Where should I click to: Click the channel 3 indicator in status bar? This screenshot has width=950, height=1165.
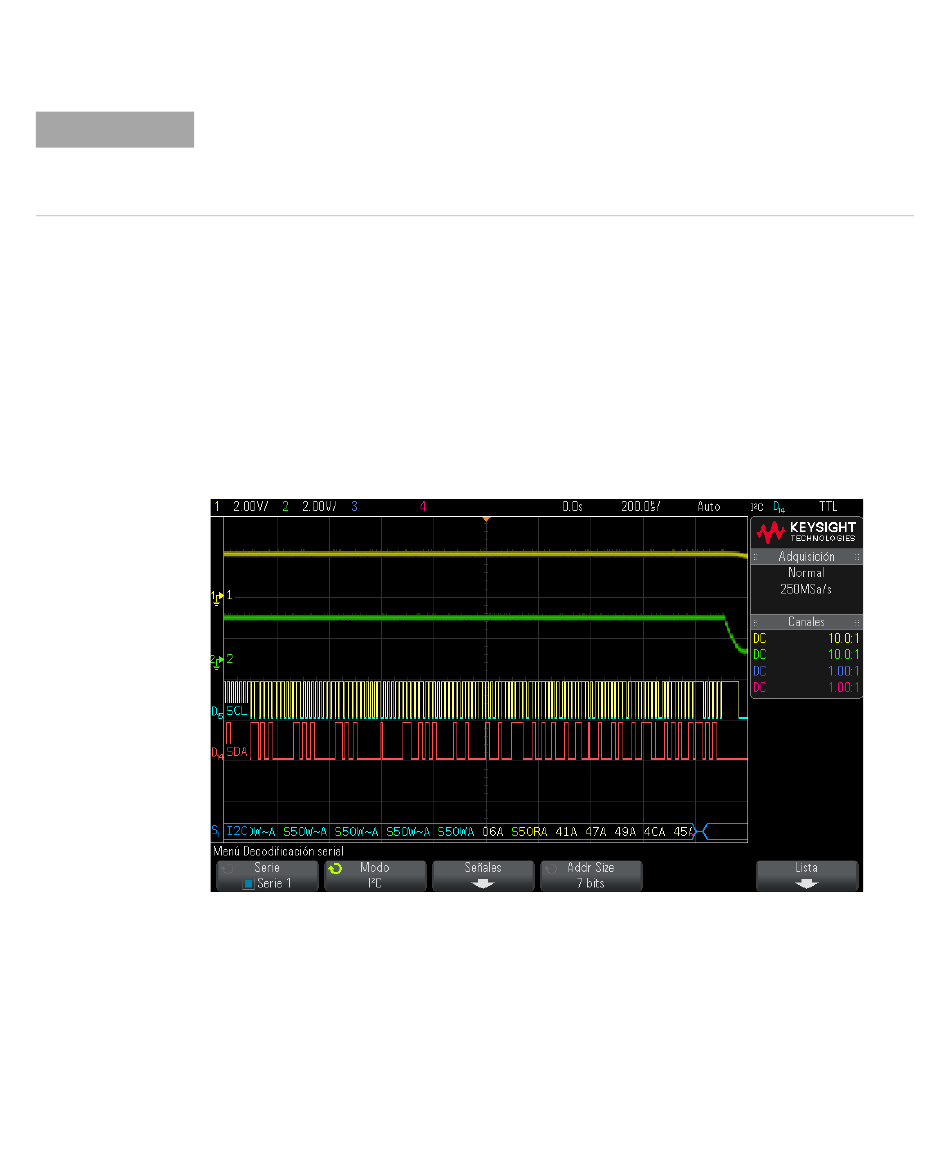pos(354,507)
